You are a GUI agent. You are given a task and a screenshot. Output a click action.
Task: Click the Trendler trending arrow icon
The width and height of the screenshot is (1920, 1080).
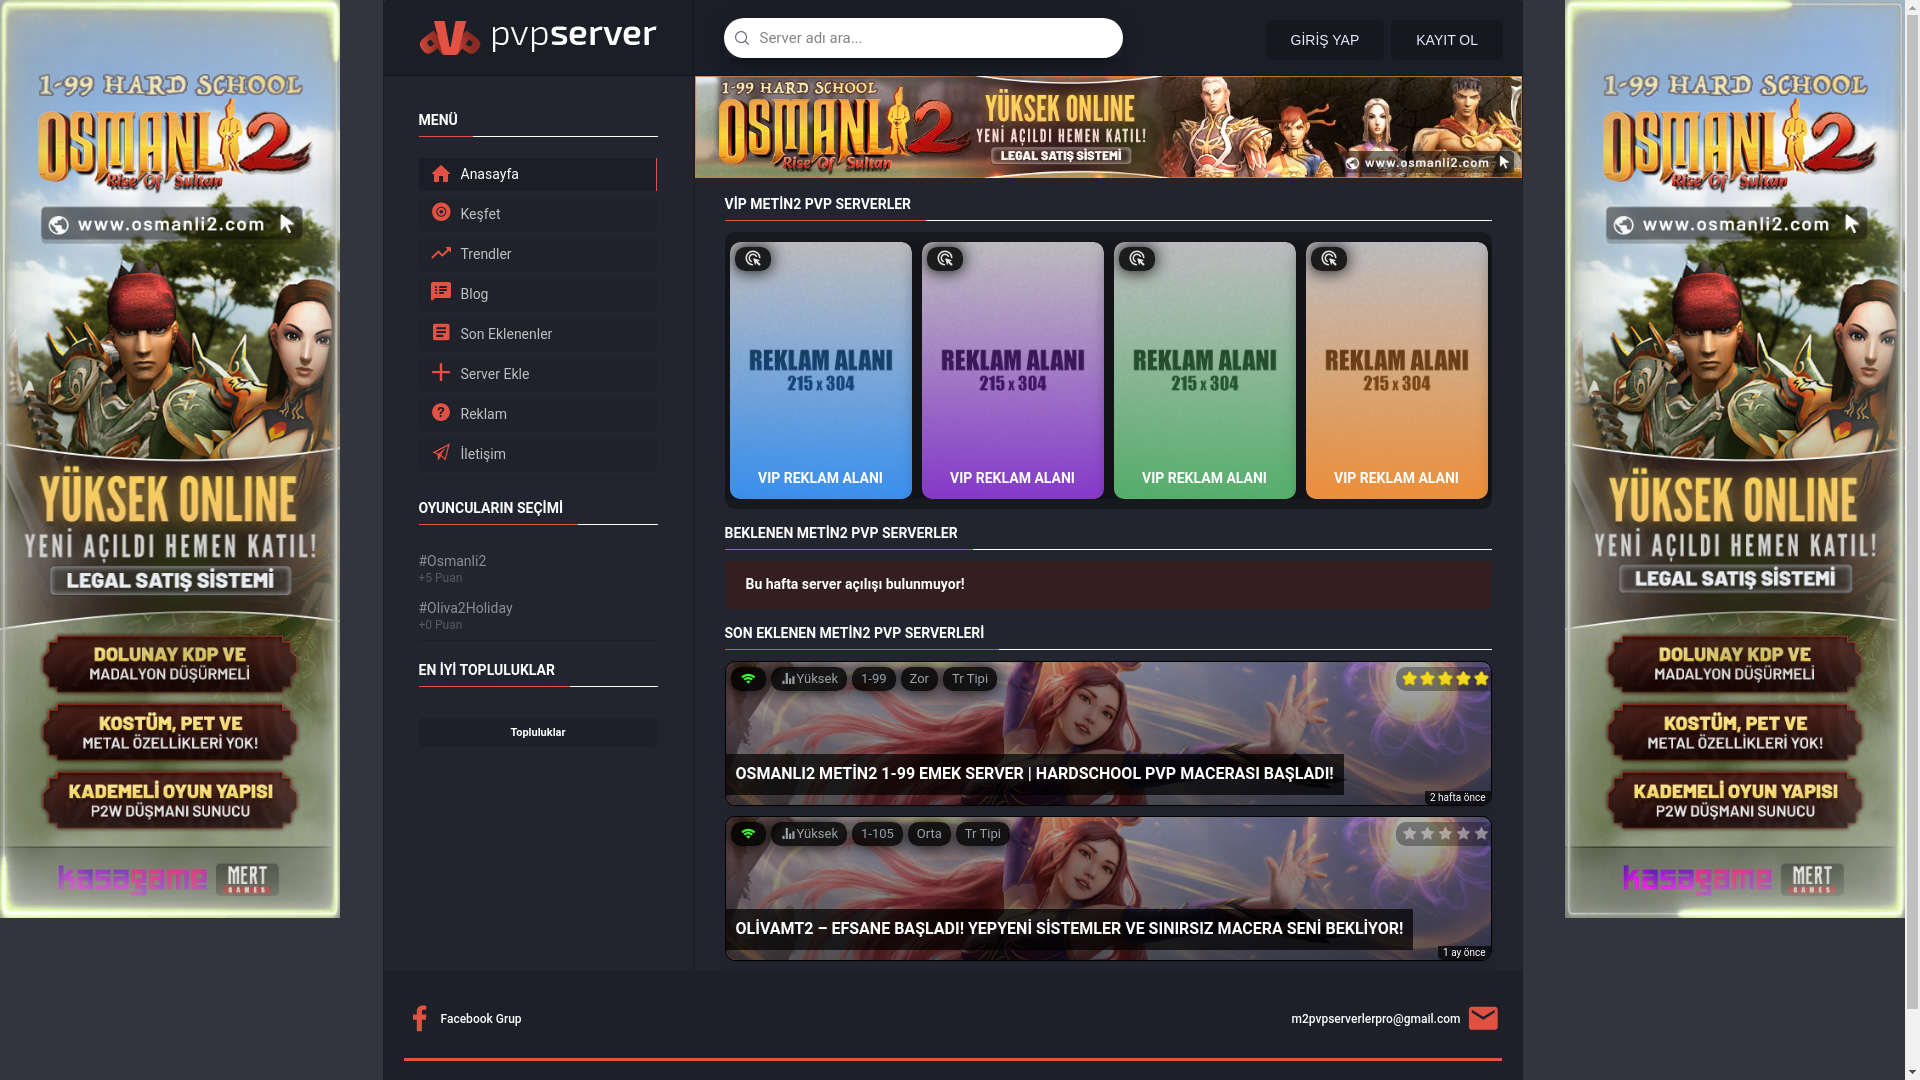pos(440,253)
